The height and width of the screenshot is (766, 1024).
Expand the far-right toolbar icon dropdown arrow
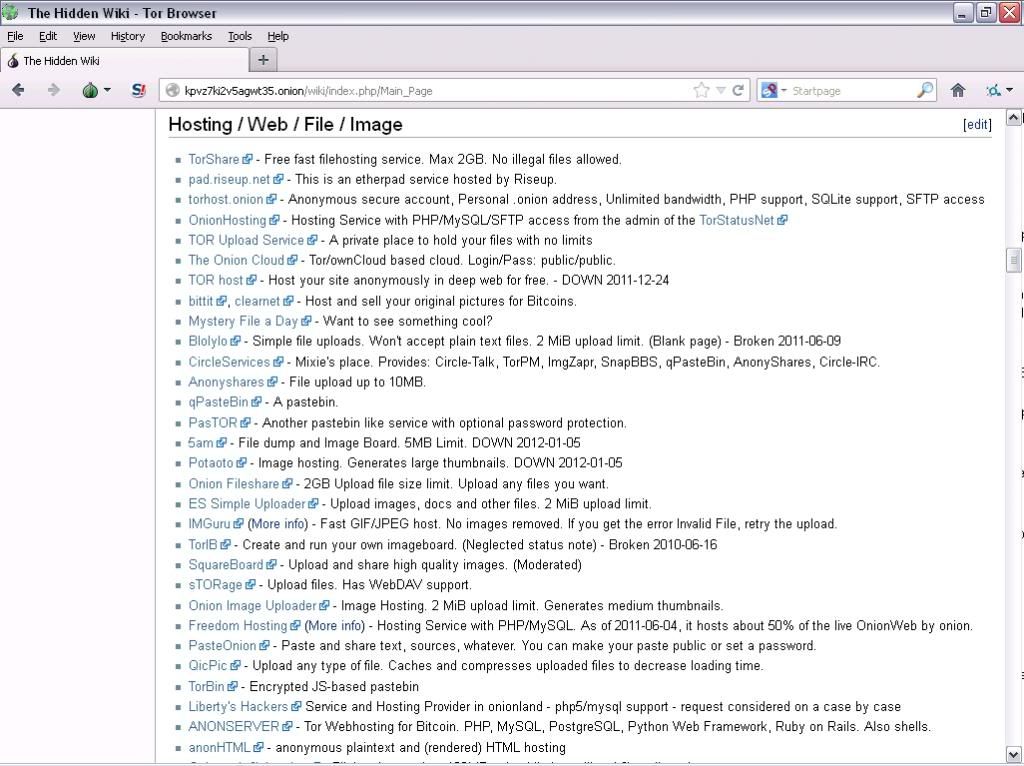[1010, 90]
